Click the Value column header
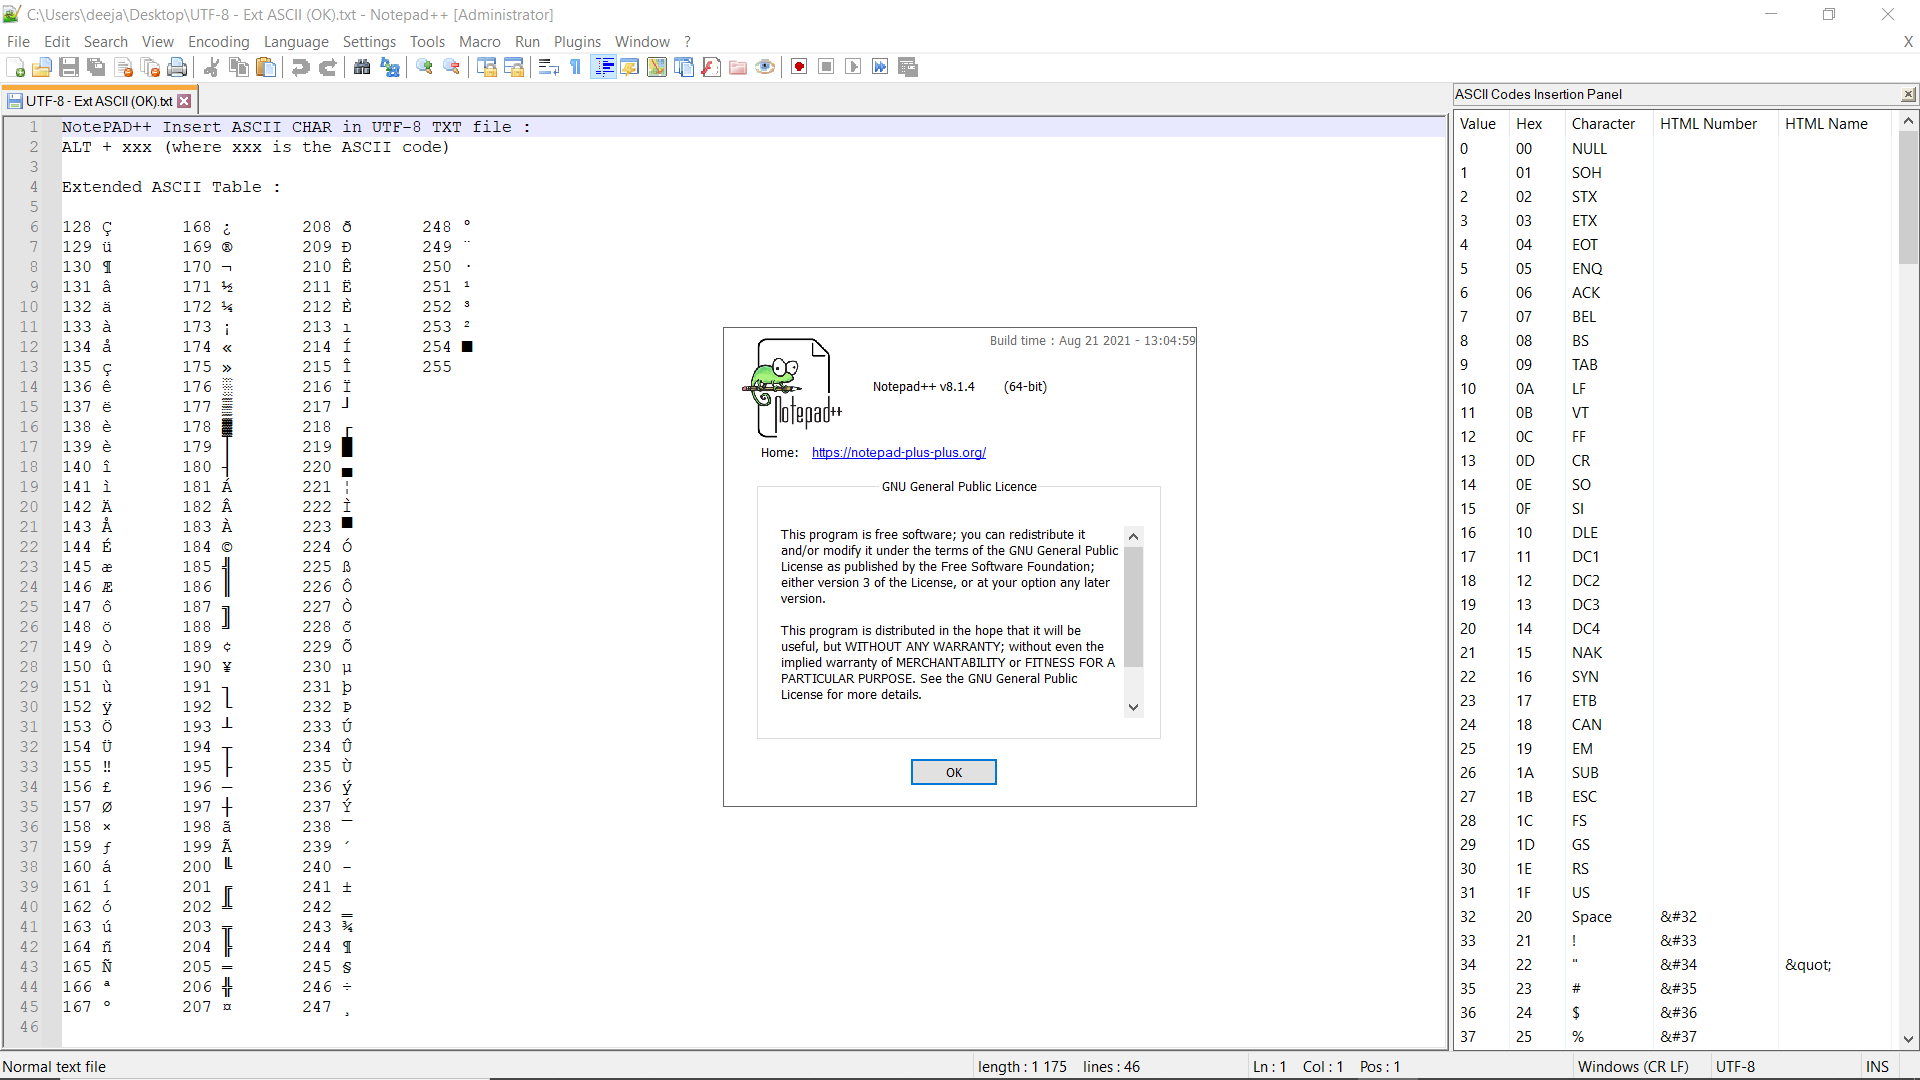The width and height of the screenshot is (1920, 1080). click(x=1477, y=124)
